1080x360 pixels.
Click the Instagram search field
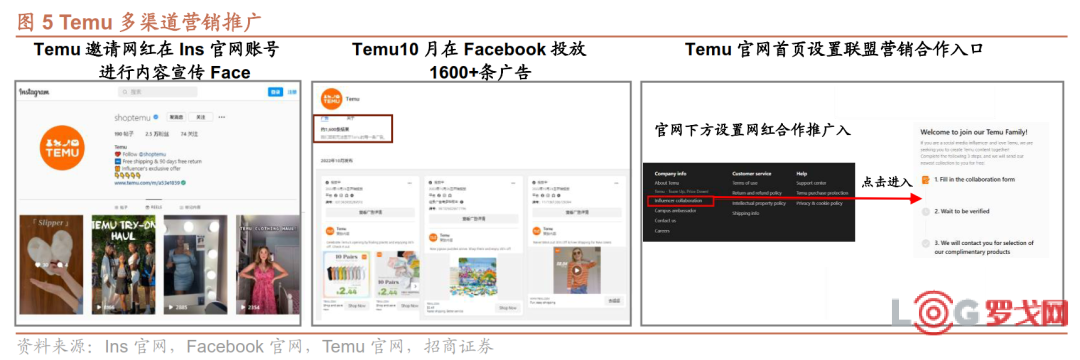[x=158, y=92]
